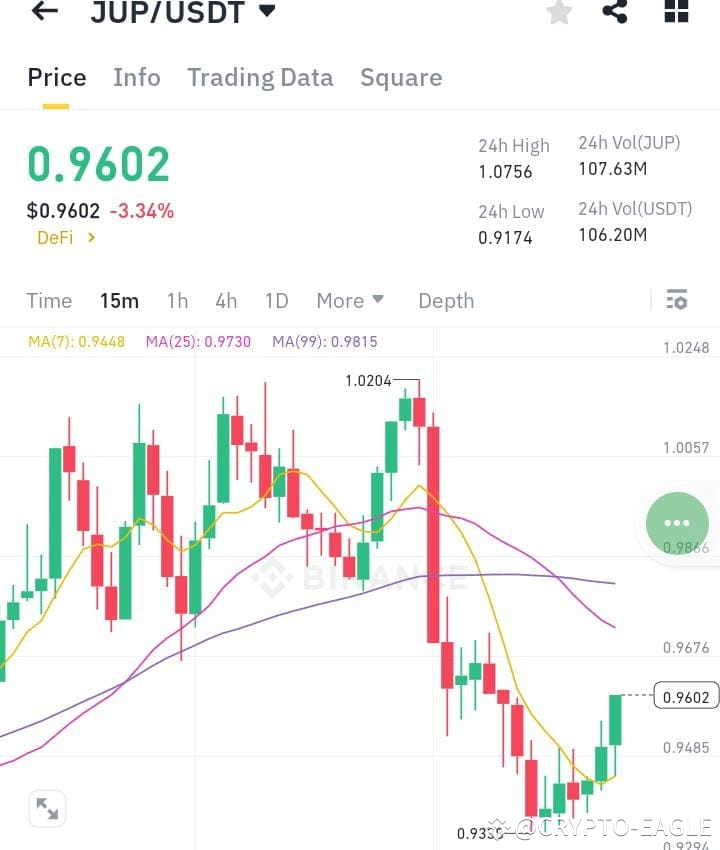
Task: Tap the fullscreen expand icon on the chart
Action: pyautogui.click(x=47, y=810)
